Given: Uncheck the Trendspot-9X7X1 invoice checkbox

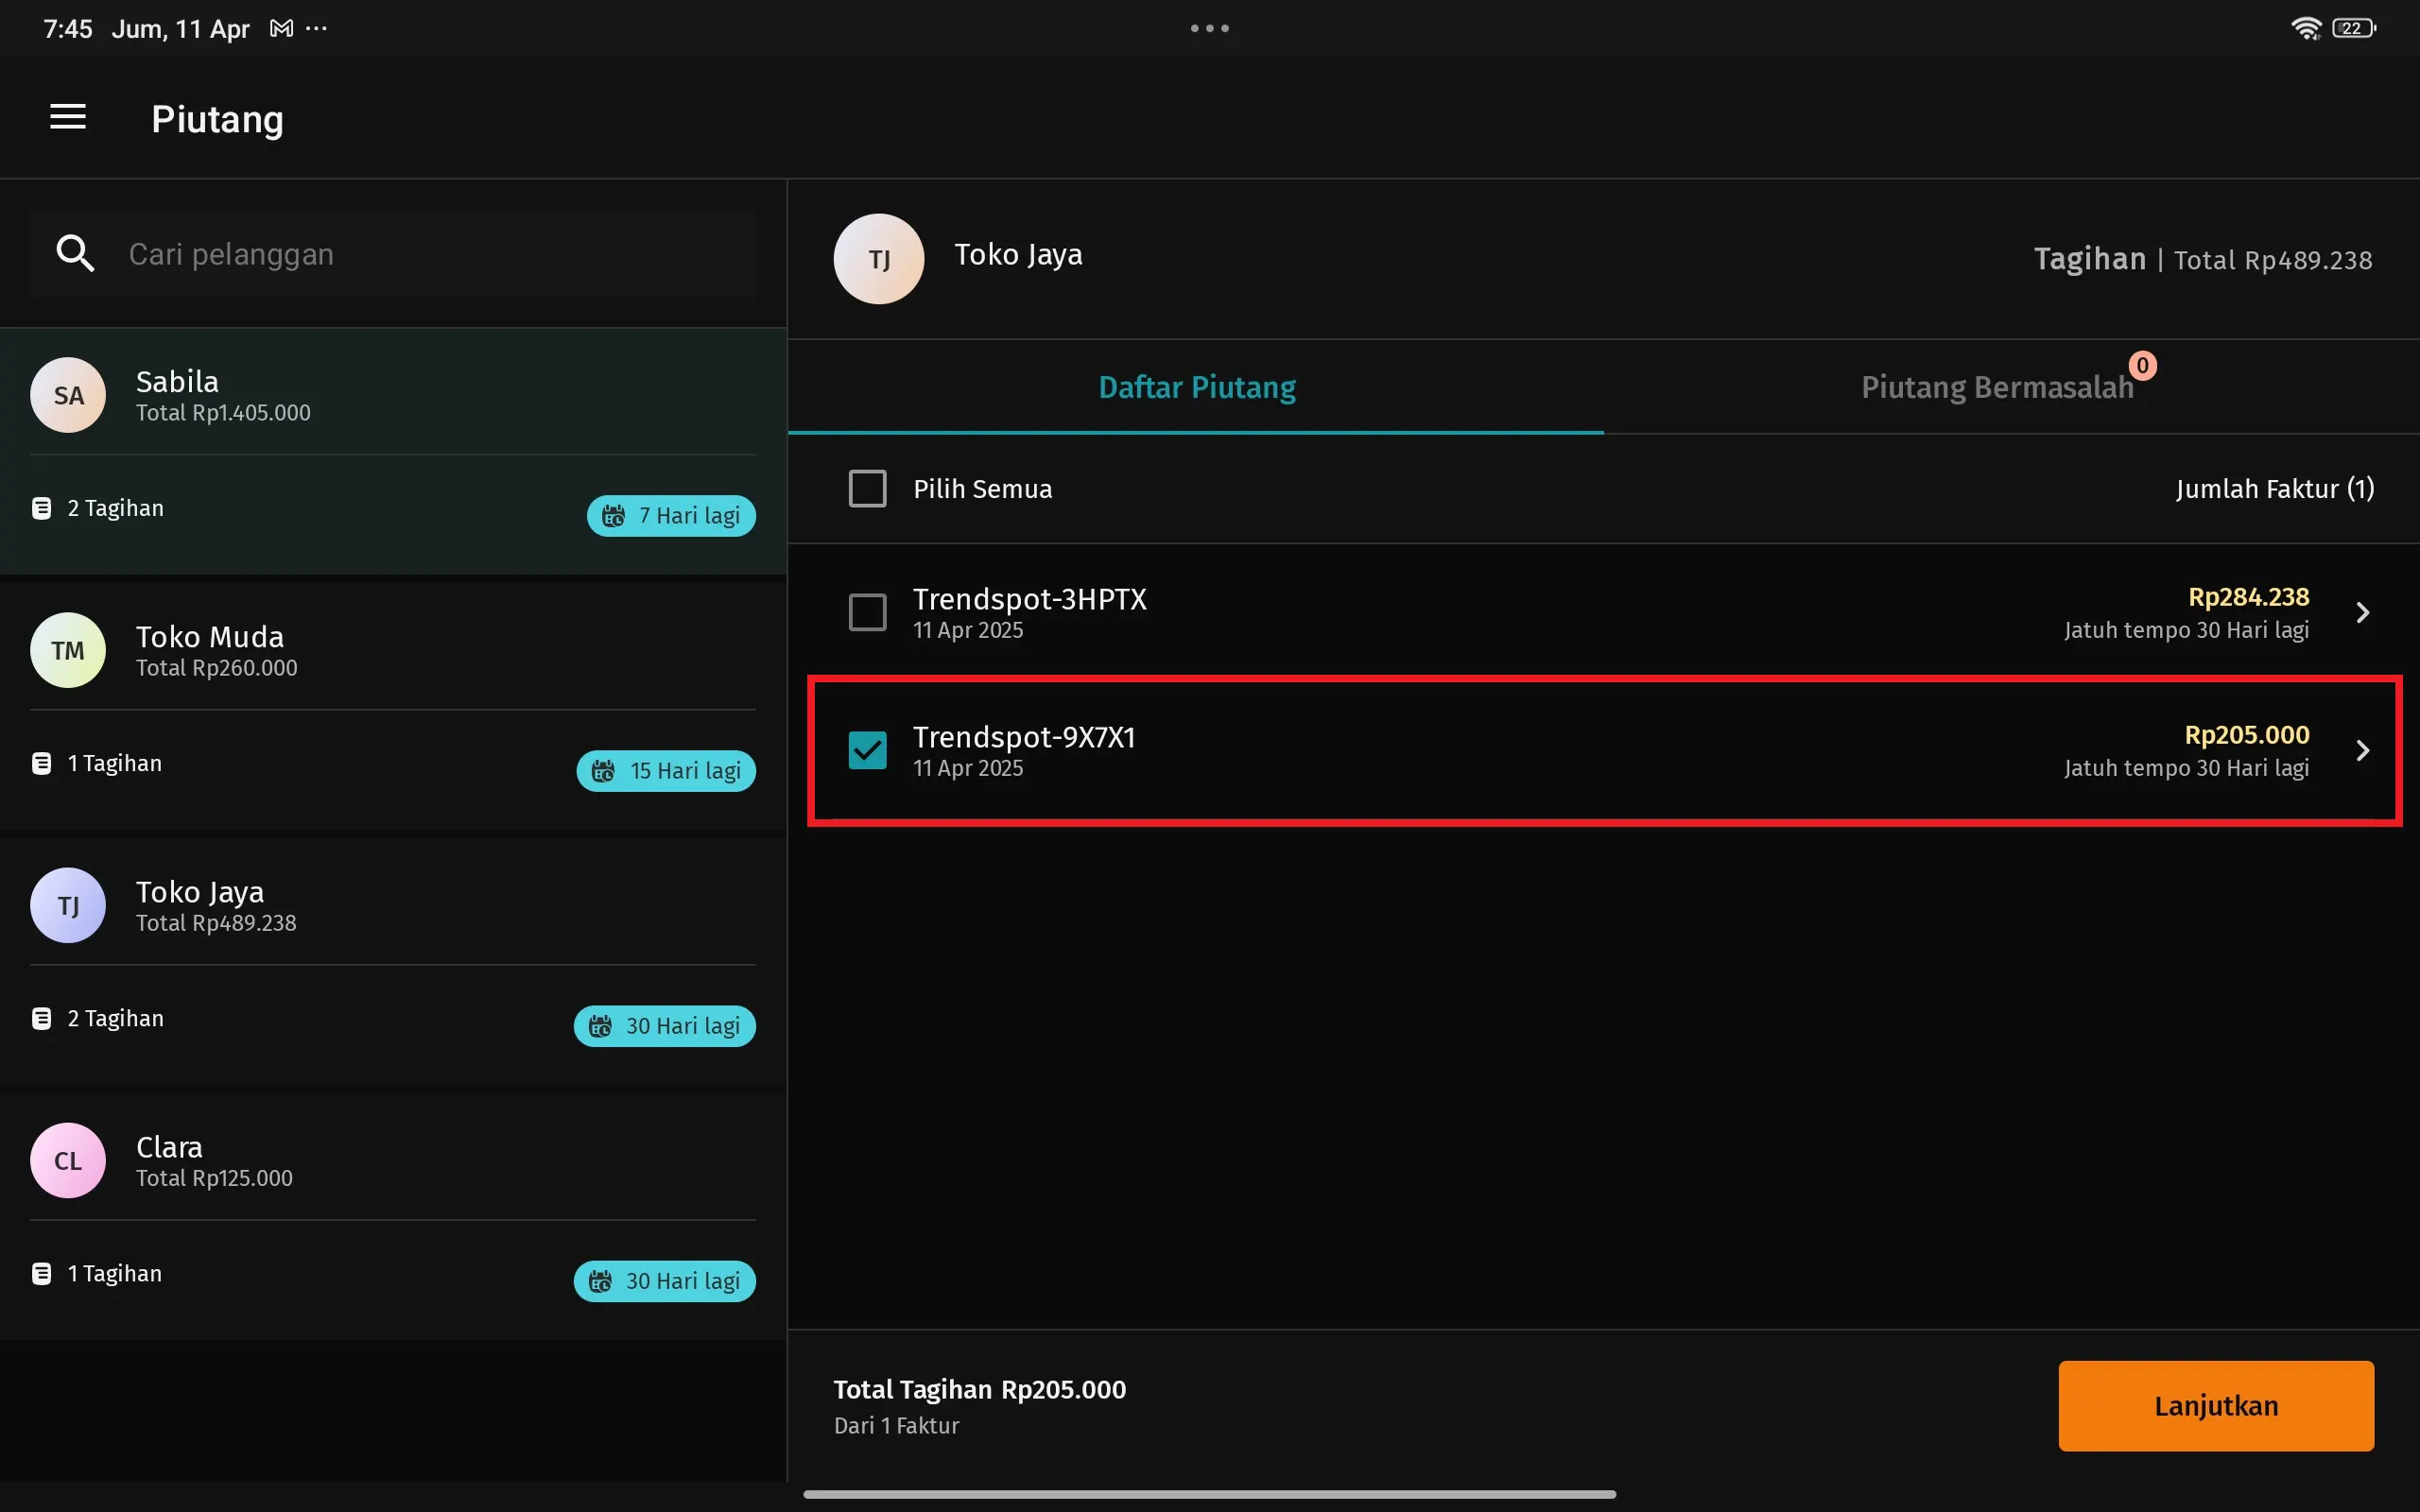Looking at the screenshot, I should [867, 750].
